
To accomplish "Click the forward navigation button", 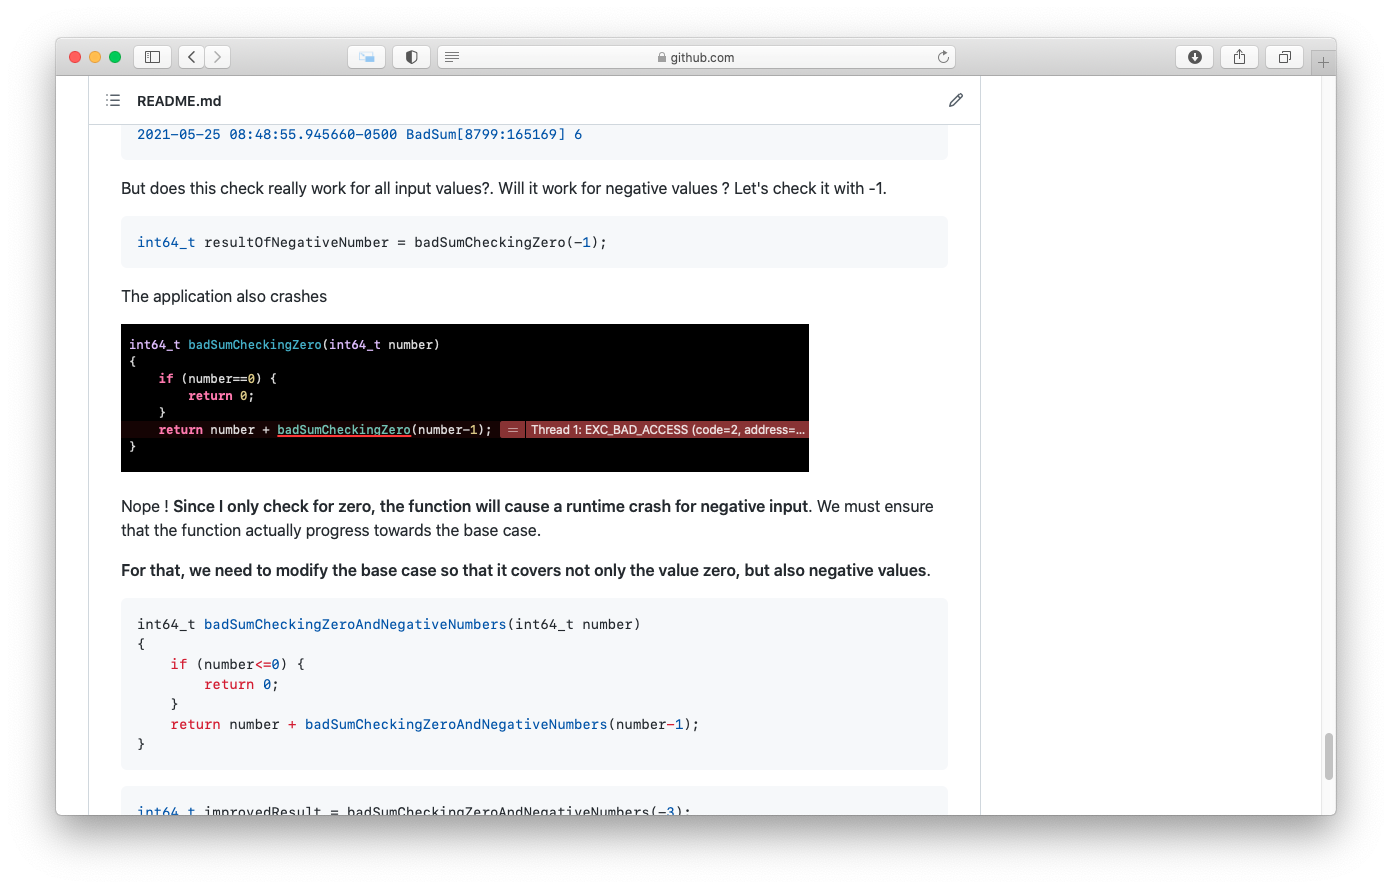I will coord(217,57).
